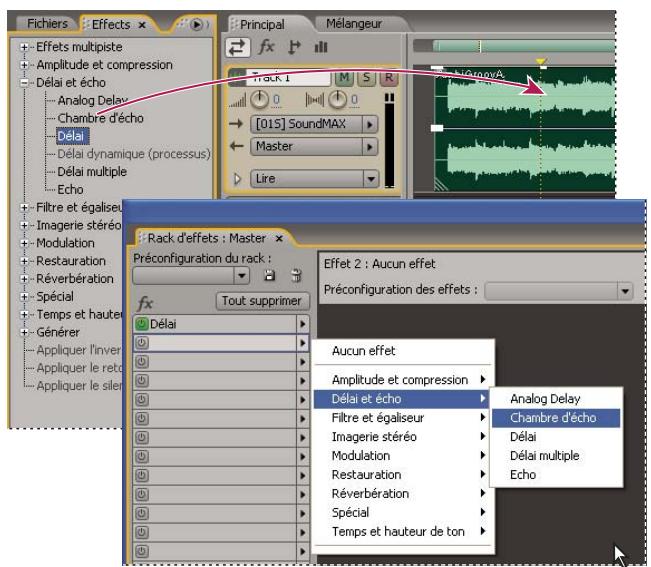Click the volume value 0 field
This screenshot has height=567, width=651.
coord(277,100)
